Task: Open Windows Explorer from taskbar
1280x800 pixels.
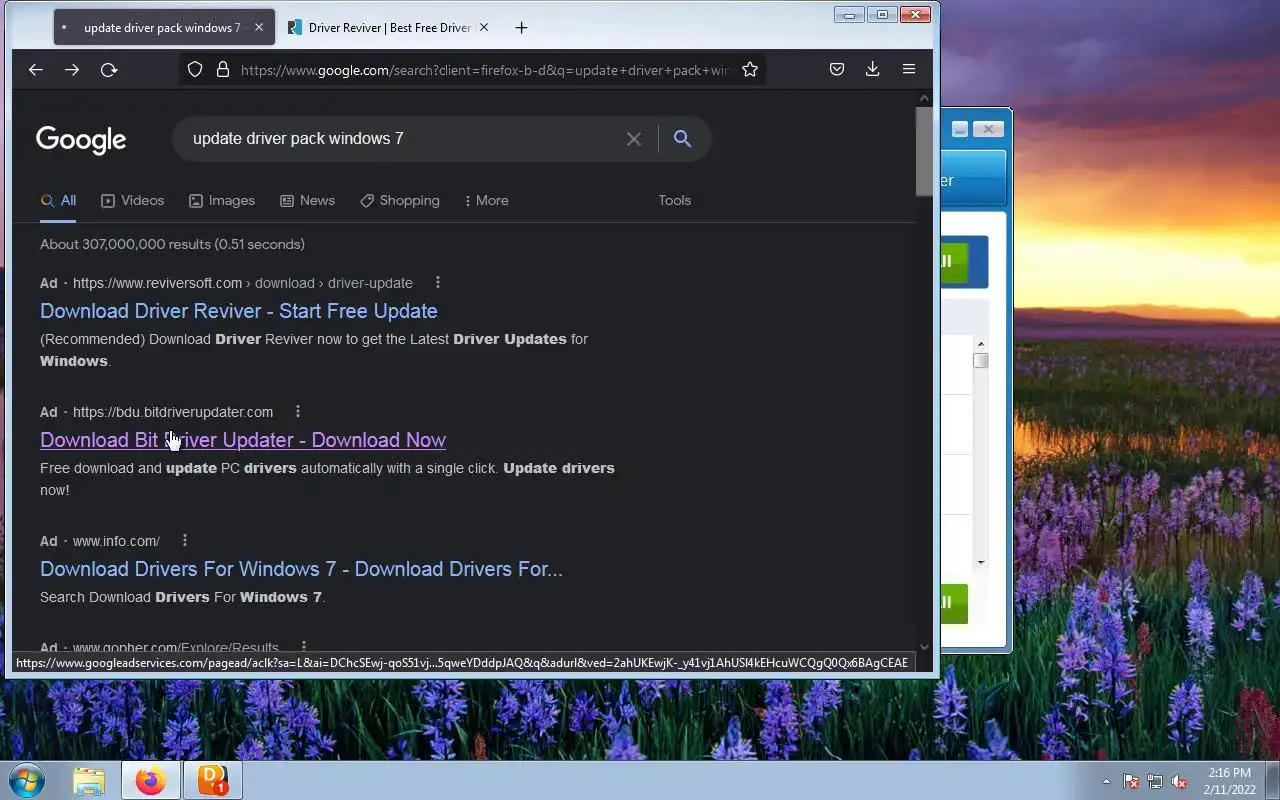Action: click(x=89, y=780)
